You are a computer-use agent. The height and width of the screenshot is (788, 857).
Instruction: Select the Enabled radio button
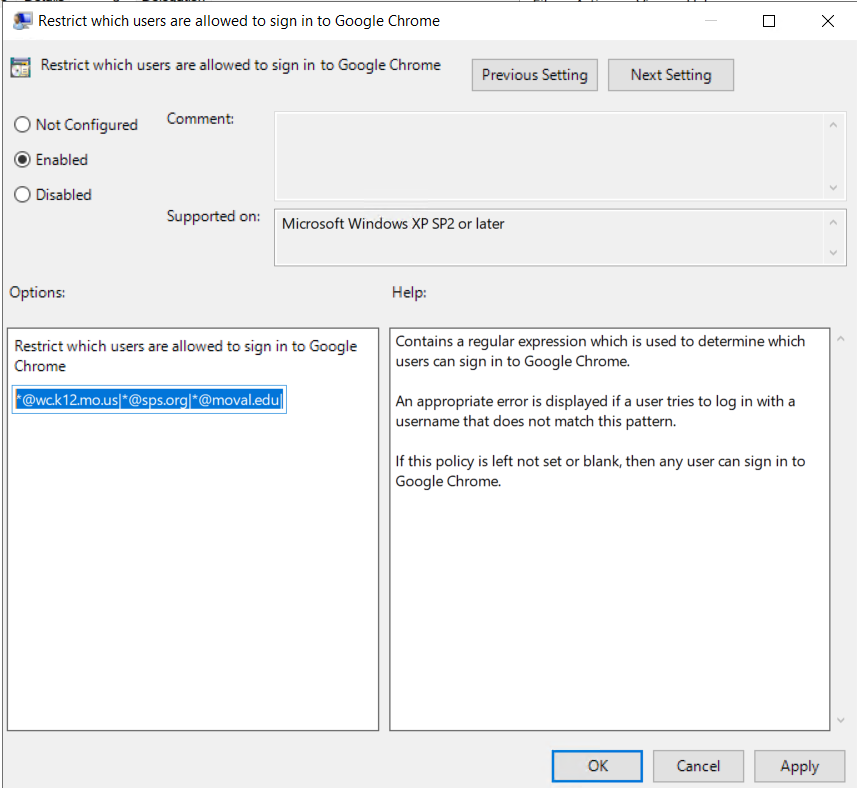coord(21,159)
